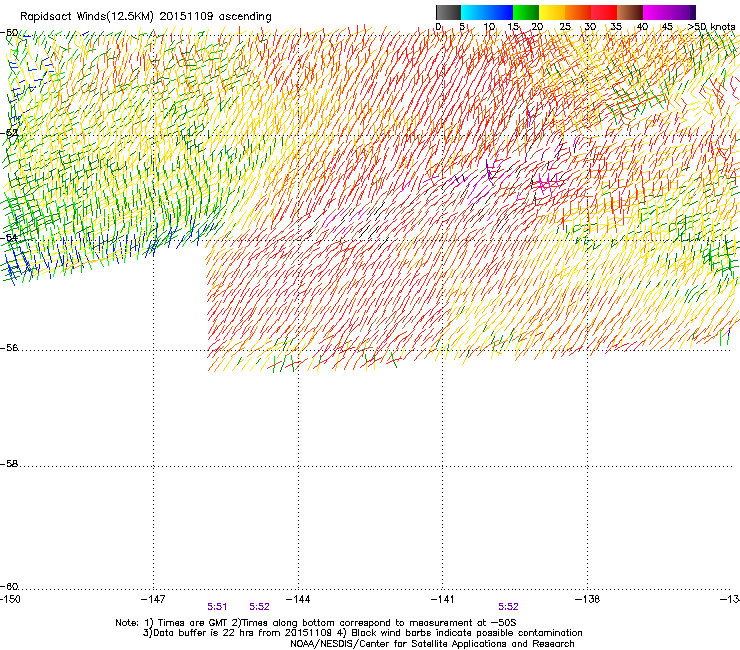Click the '5:52' time label near -141

[x=508, y=607]
